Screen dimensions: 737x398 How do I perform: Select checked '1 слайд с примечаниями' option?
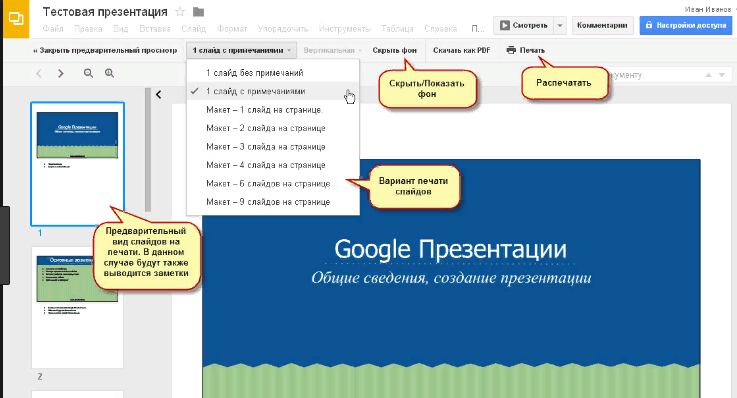273,91
